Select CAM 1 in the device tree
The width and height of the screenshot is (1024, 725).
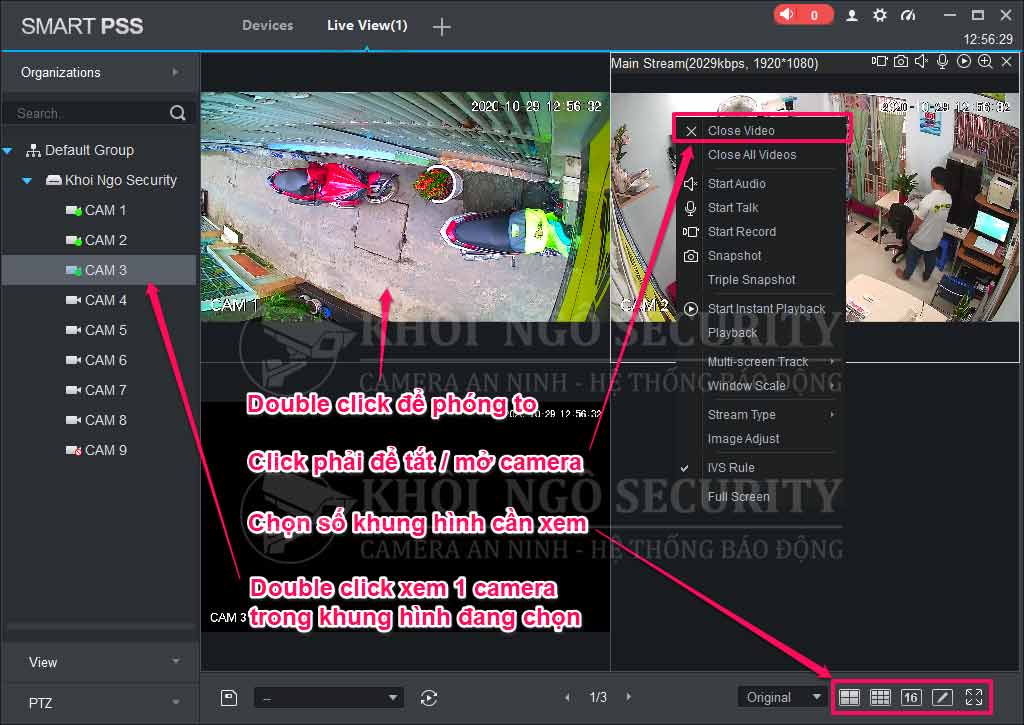pyautogui.click(x=99, y=210)
